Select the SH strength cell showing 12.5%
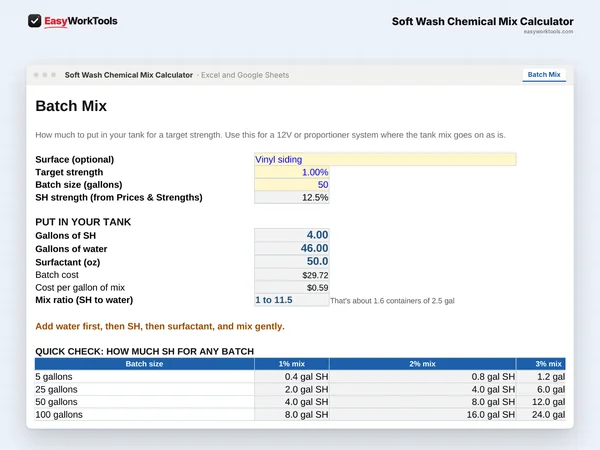 tap(292, 197)
